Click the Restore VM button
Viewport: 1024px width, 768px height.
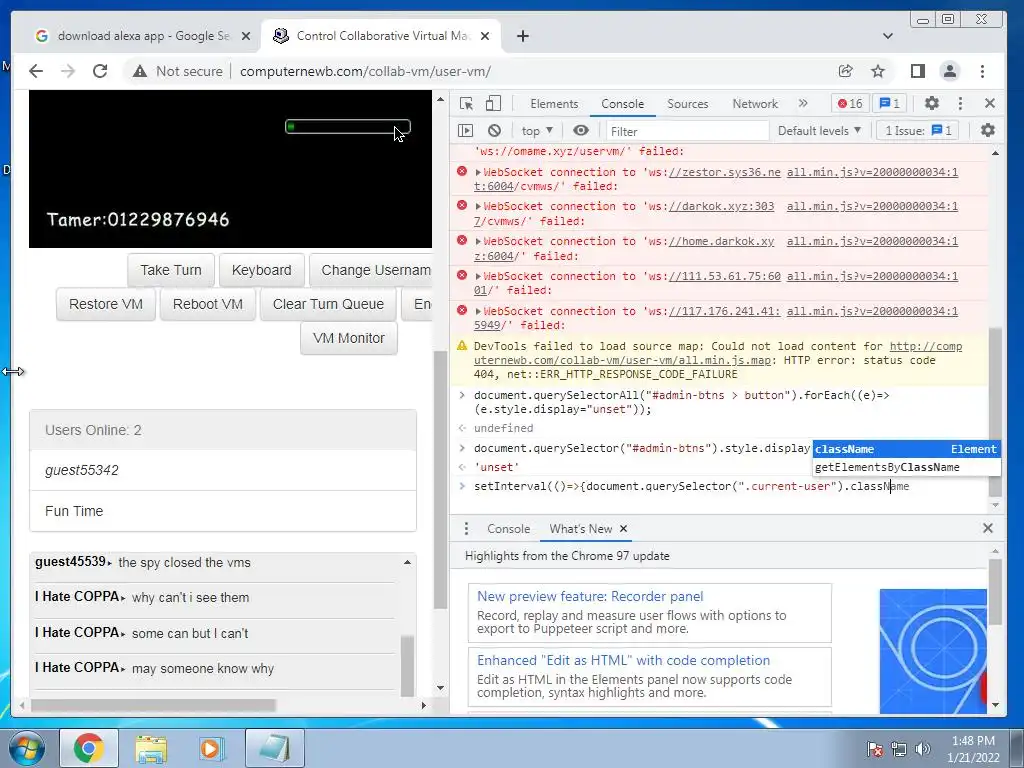tap(106, 304)
